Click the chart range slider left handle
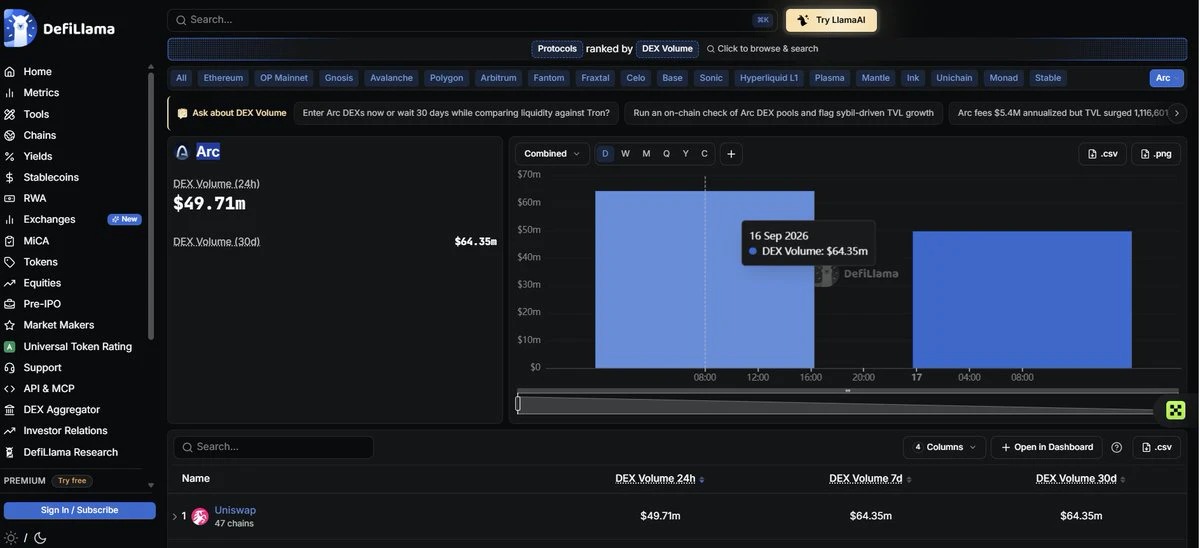Image resolution: width=1200 pixels, height=548 pixels. [x=518, y=404]
